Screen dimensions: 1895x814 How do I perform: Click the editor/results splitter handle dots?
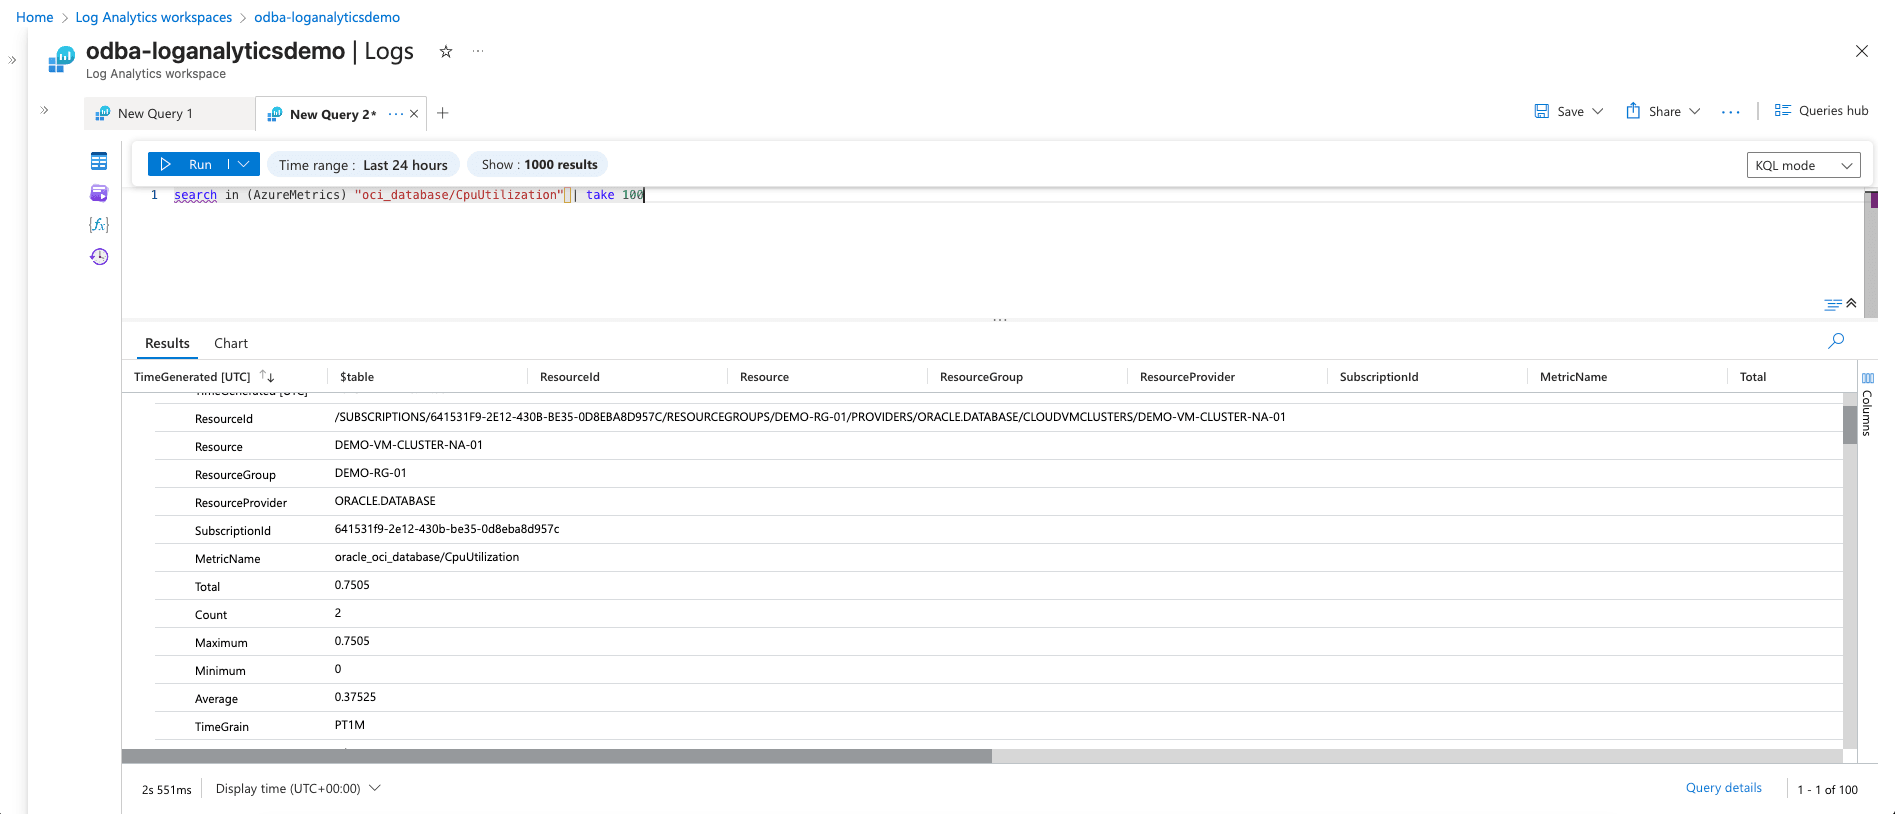point(1000,320)
